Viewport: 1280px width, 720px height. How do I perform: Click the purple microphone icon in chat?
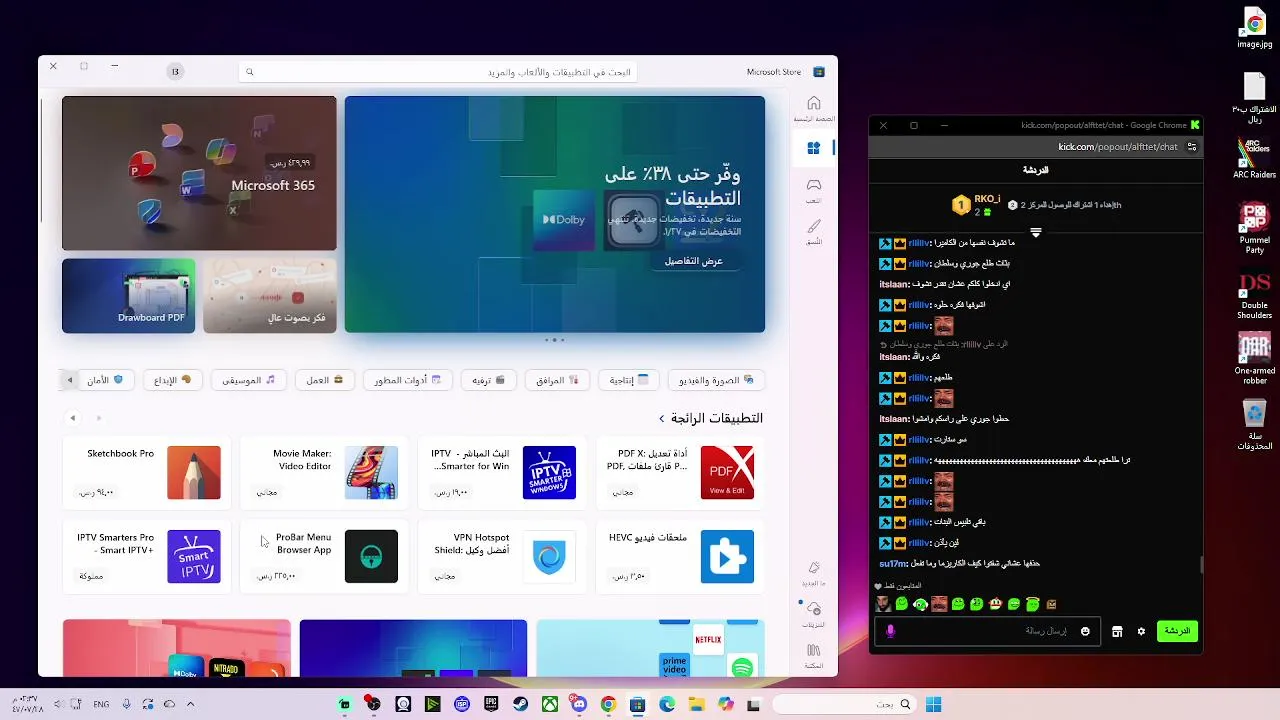(890, 631)
